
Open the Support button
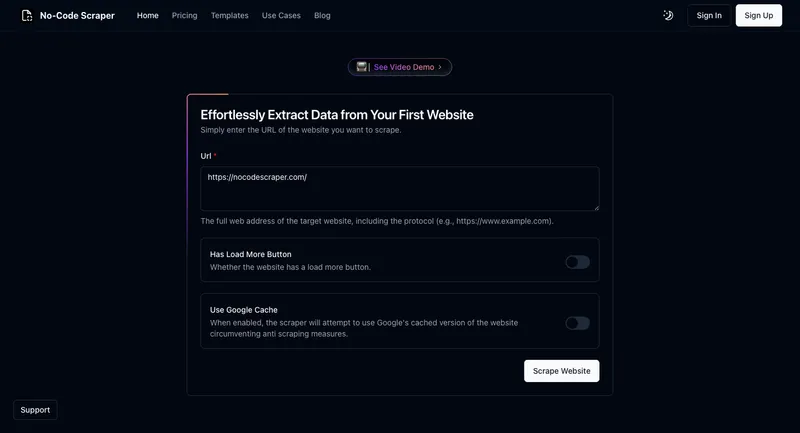pyautogui.click(x=35, y=410)
